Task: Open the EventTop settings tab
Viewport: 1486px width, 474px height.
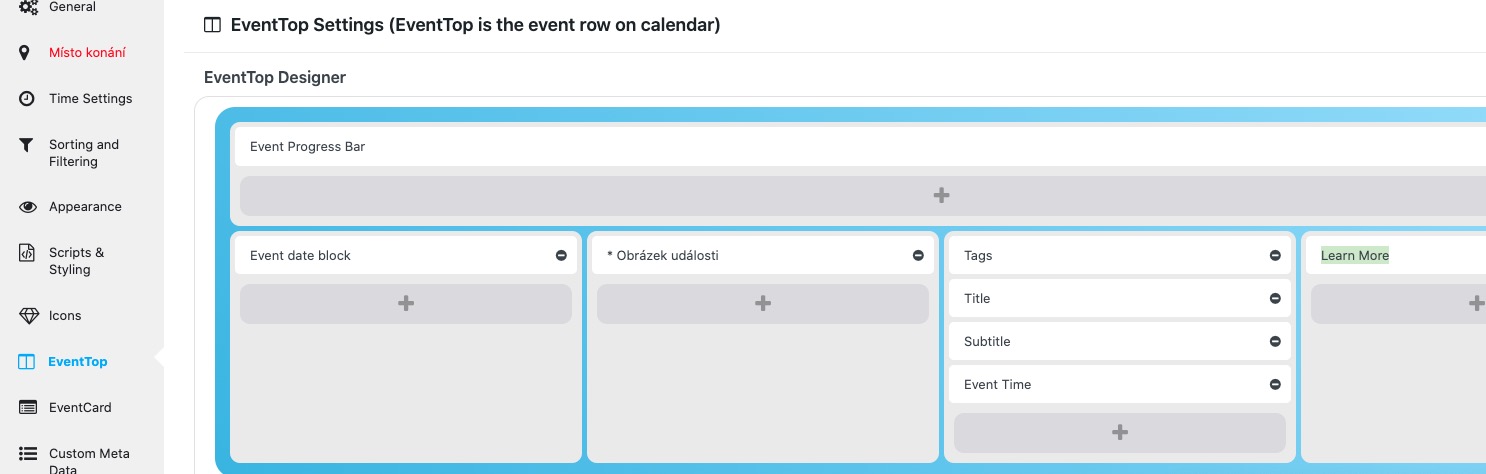Action: [x=77, y=362]
